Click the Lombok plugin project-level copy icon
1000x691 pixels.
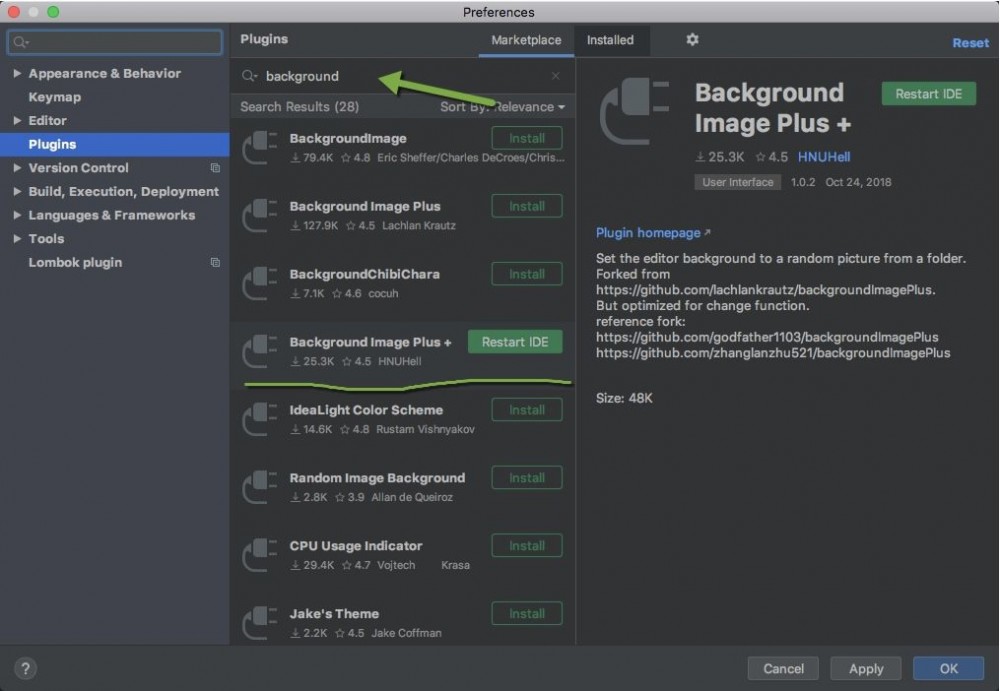(x=215, y=262)
